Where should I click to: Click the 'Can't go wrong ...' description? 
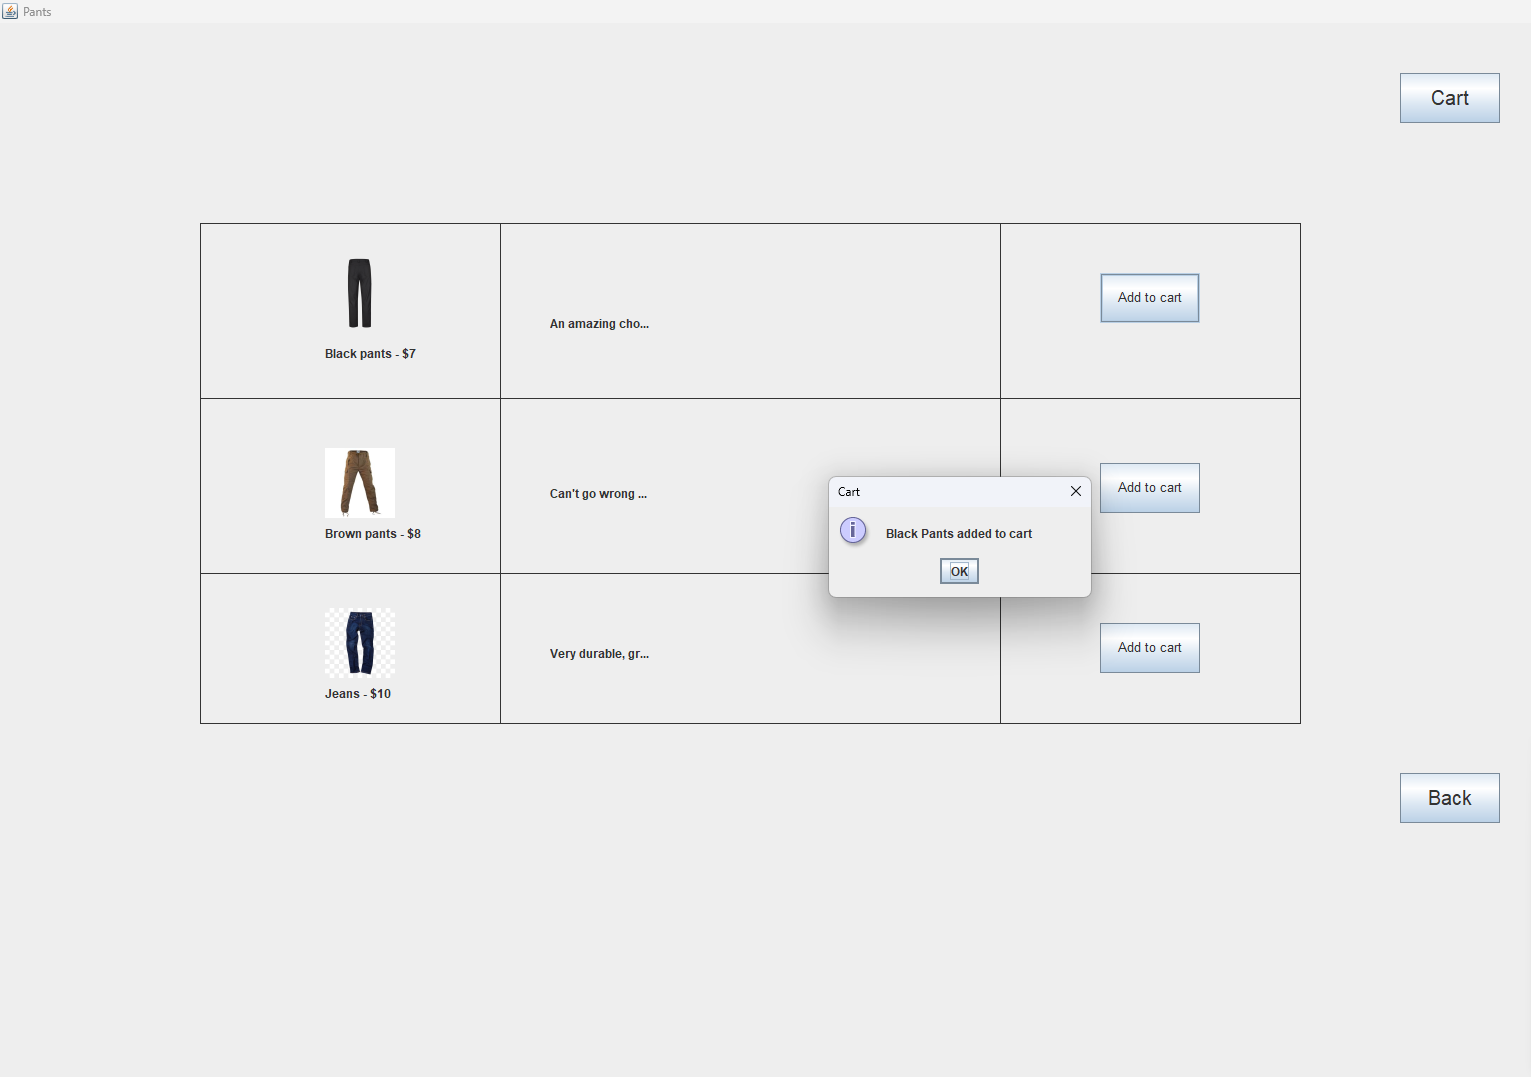598,494
